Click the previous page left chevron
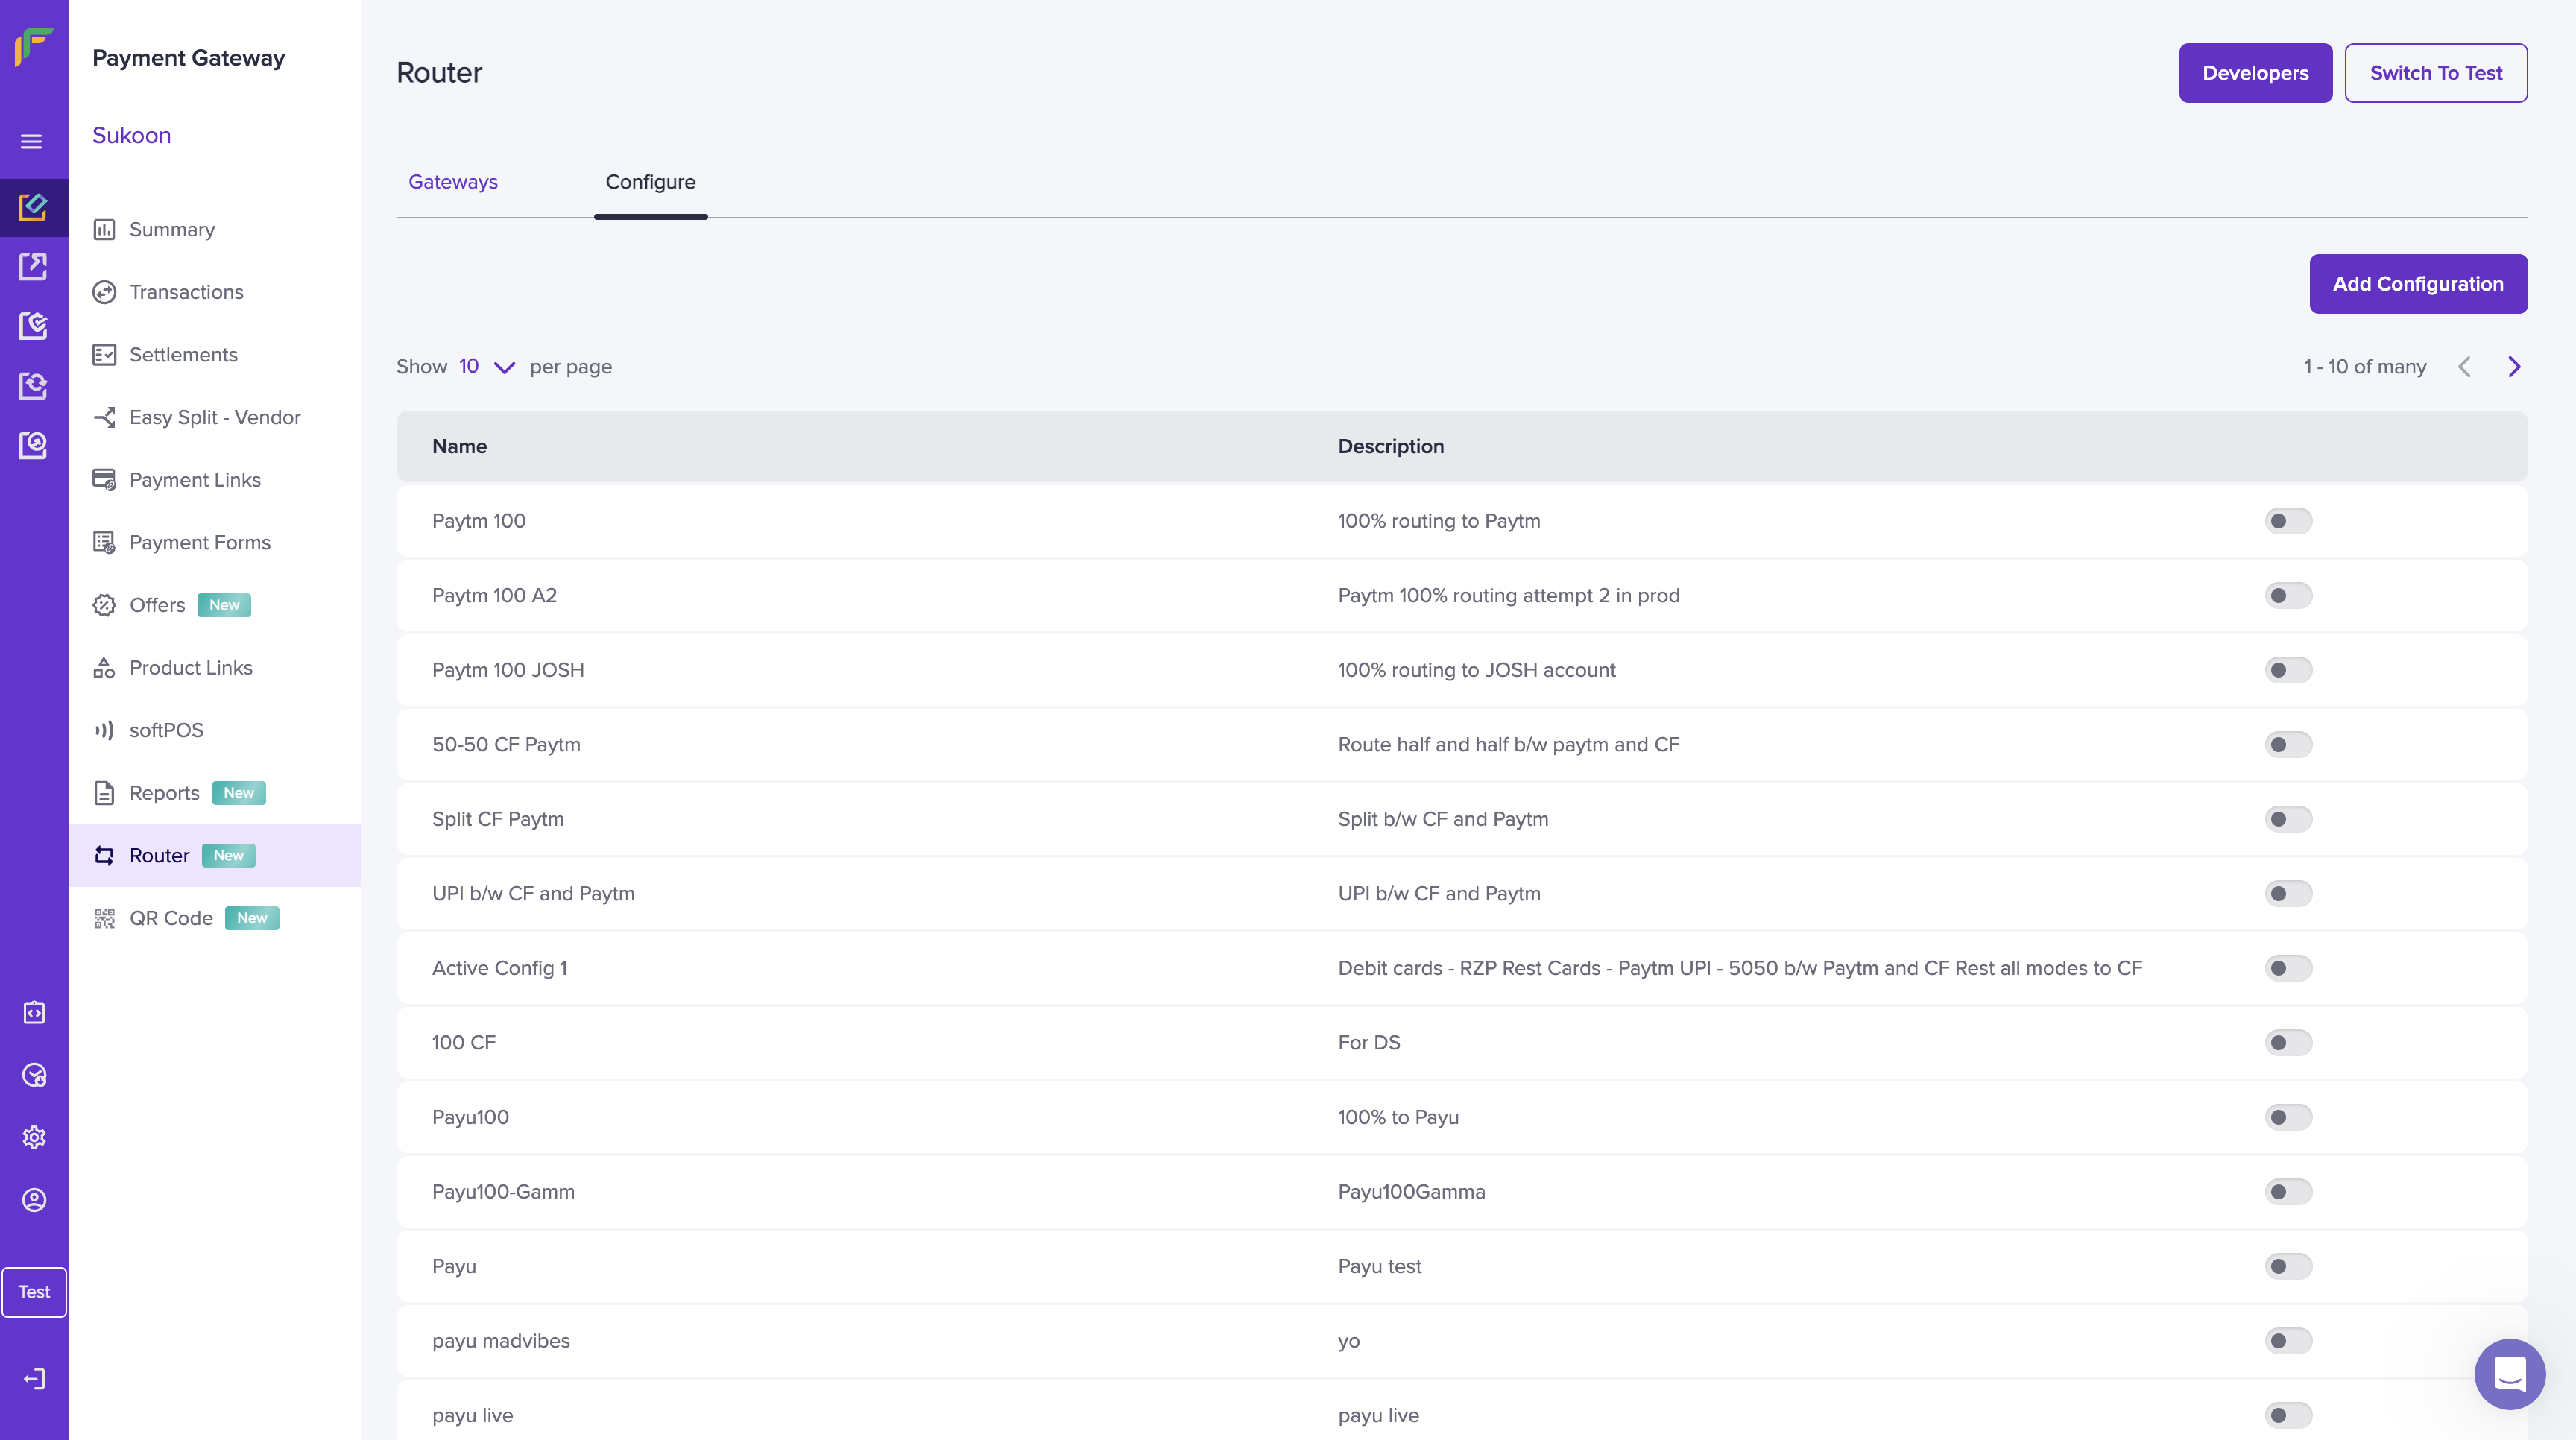This screenshot has height=1440, width=2576. point(2464,367)
